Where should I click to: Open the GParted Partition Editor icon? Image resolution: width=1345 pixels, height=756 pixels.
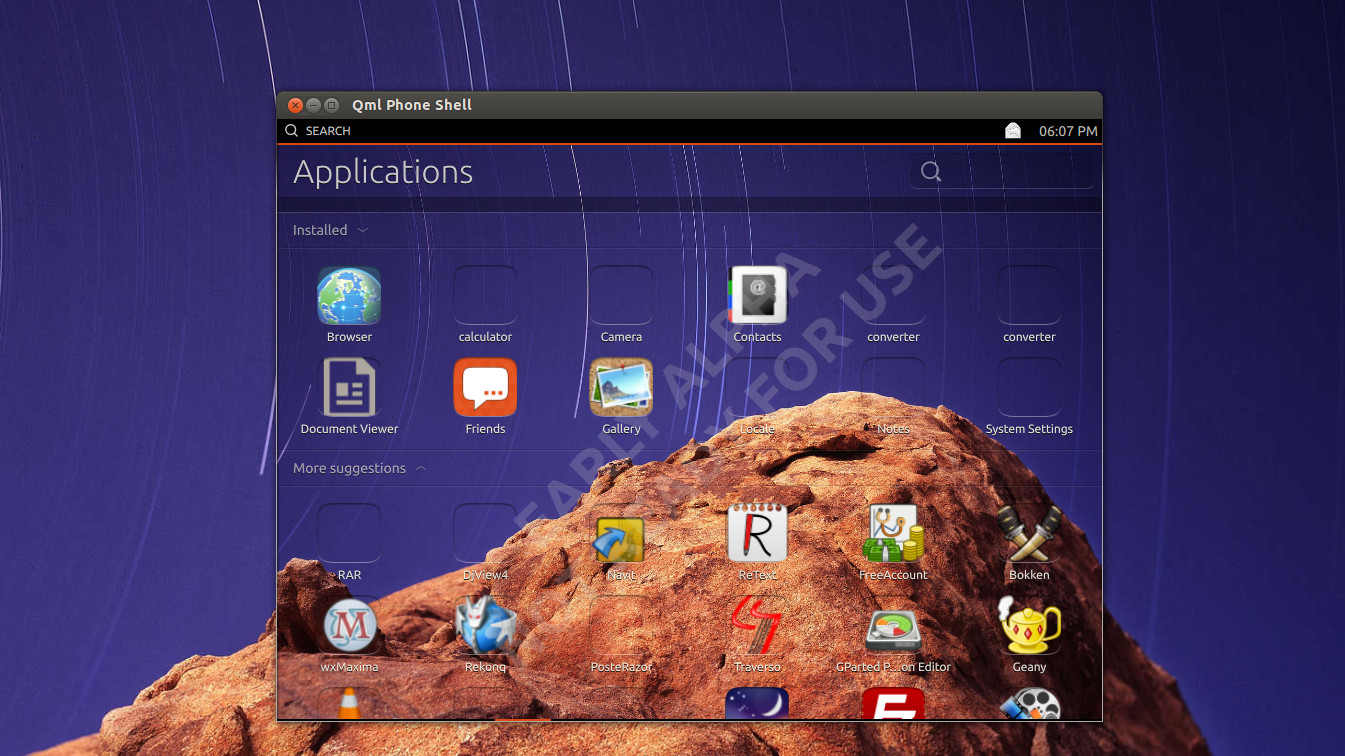pos(893,626)
